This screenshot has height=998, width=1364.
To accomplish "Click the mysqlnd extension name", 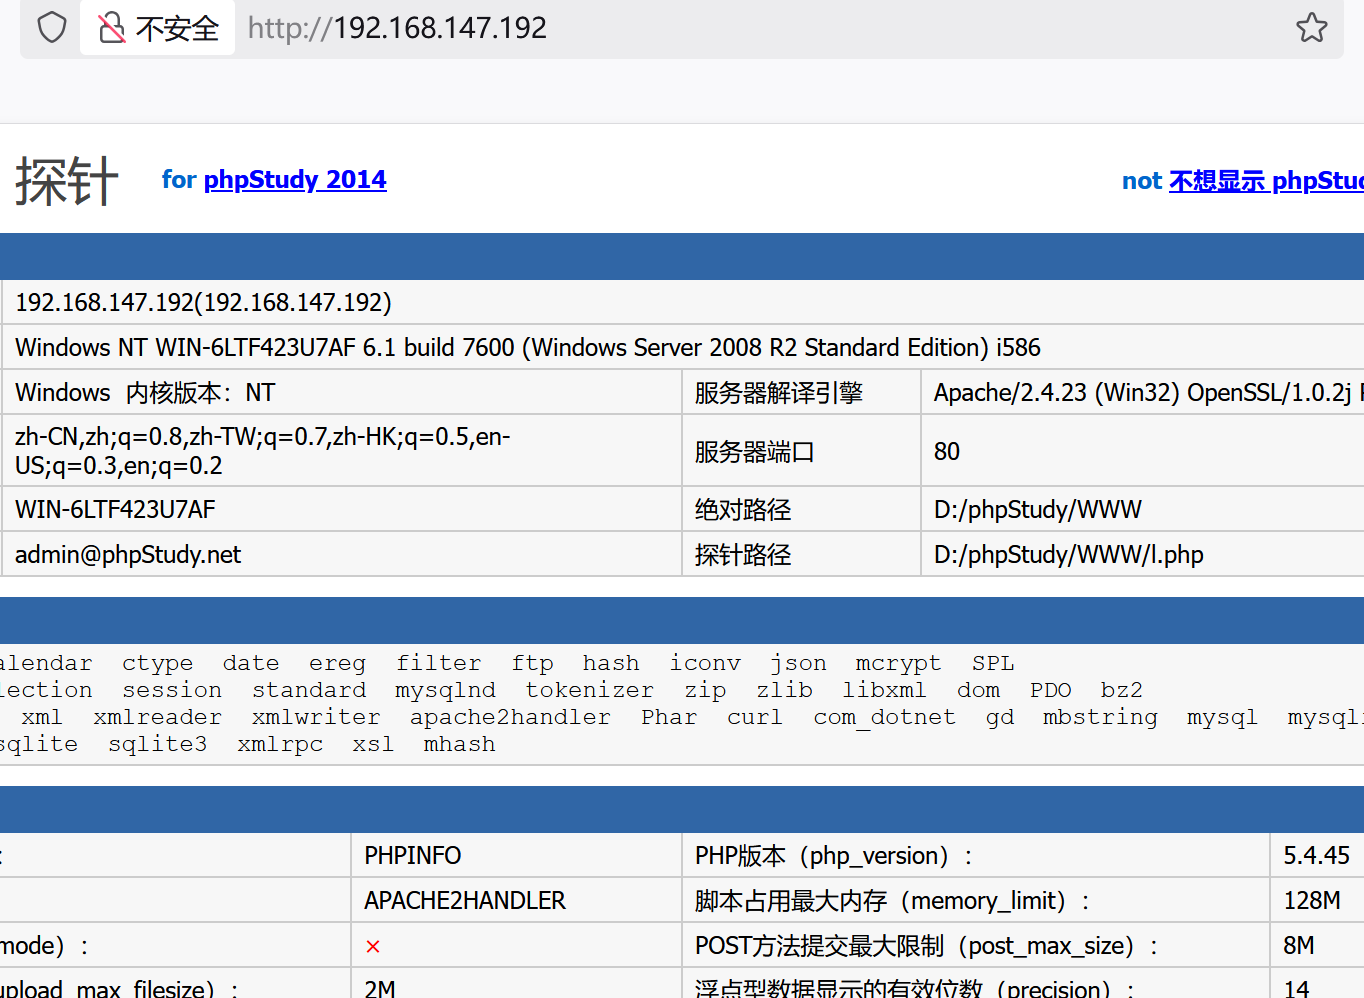I will click(x=445, y=690).
